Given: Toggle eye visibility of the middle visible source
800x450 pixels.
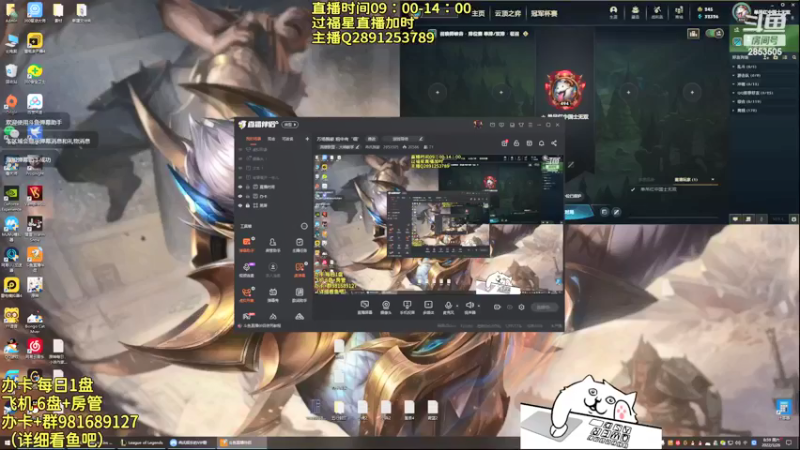Looking at the screenshot, I should click(240, 196).
